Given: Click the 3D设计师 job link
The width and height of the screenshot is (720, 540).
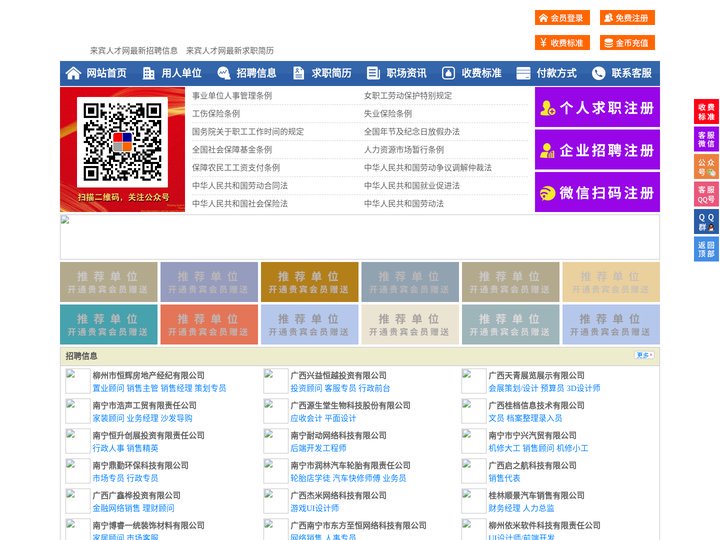Looking at the screenshot, I should click(583, 388).
